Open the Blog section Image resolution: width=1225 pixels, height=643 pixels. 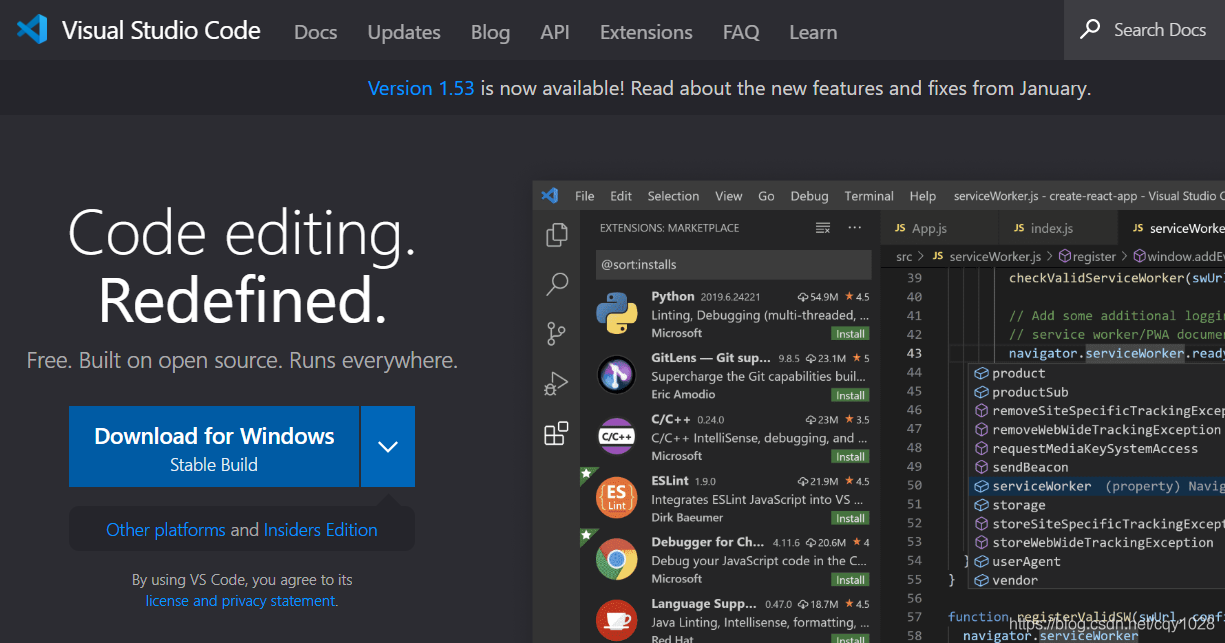pos(490,32)
